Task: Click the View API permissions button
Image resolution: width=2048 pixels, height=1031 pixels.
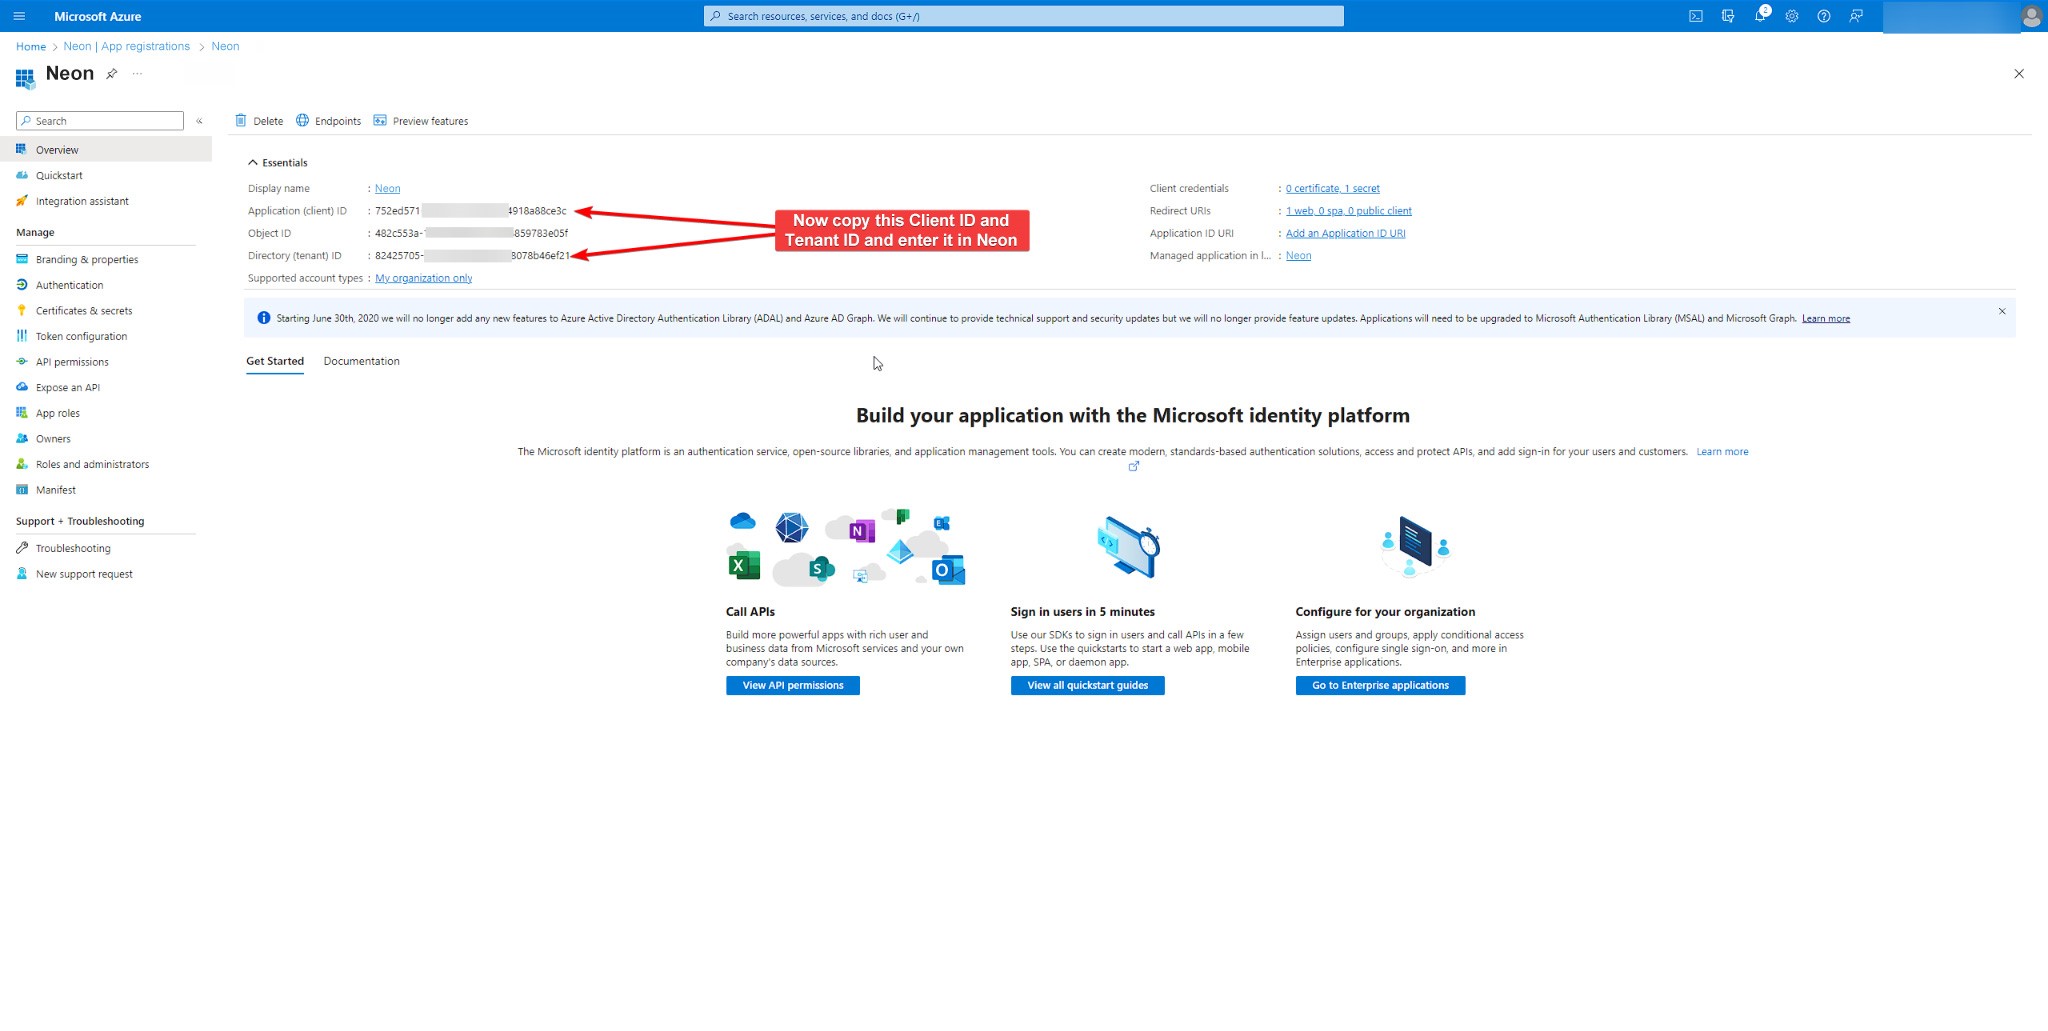Action: [x=792, y=685]
